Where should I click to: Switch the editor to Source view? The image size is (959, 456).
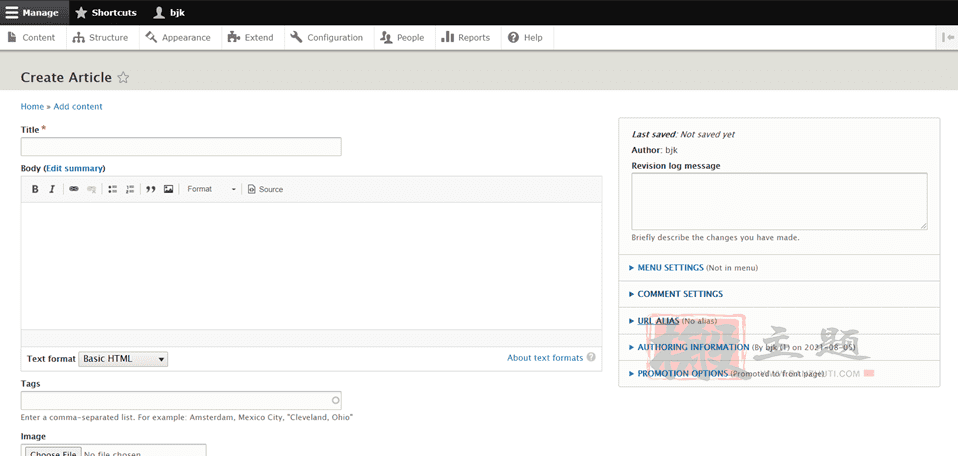[265, 189]
